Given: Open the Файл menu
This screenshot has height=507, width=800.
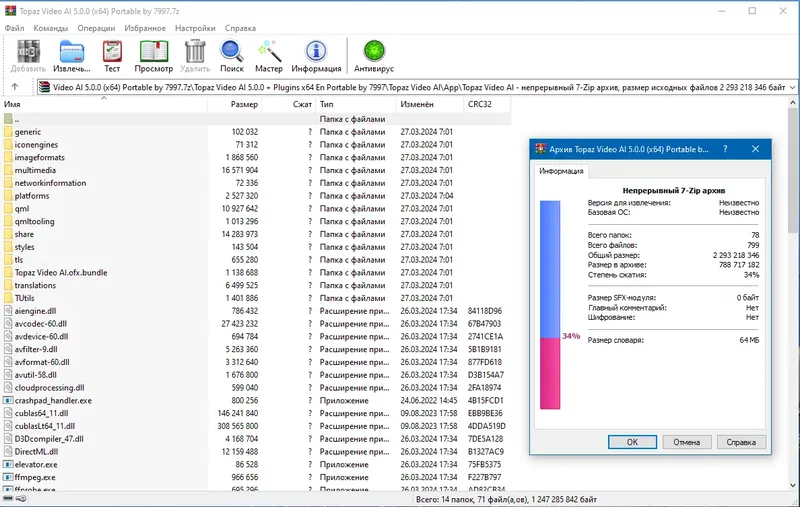Looking at the screenshot, I should tap(14, 28).
